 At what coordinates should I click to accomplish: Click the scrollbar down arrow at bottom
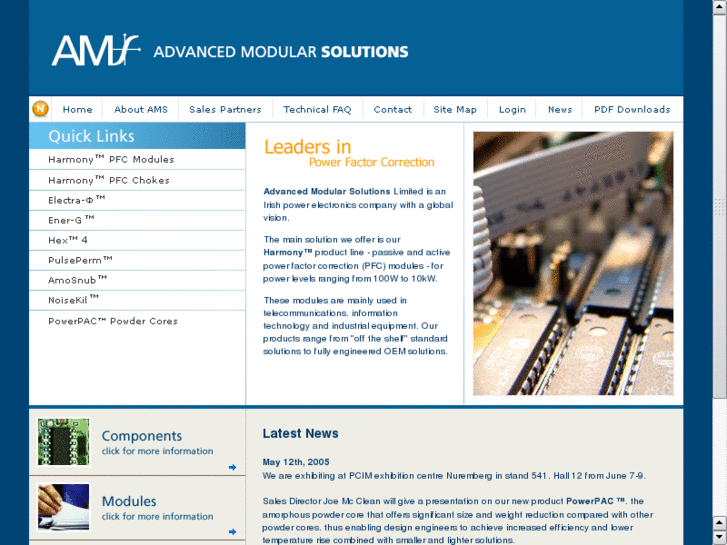point(720,538)
